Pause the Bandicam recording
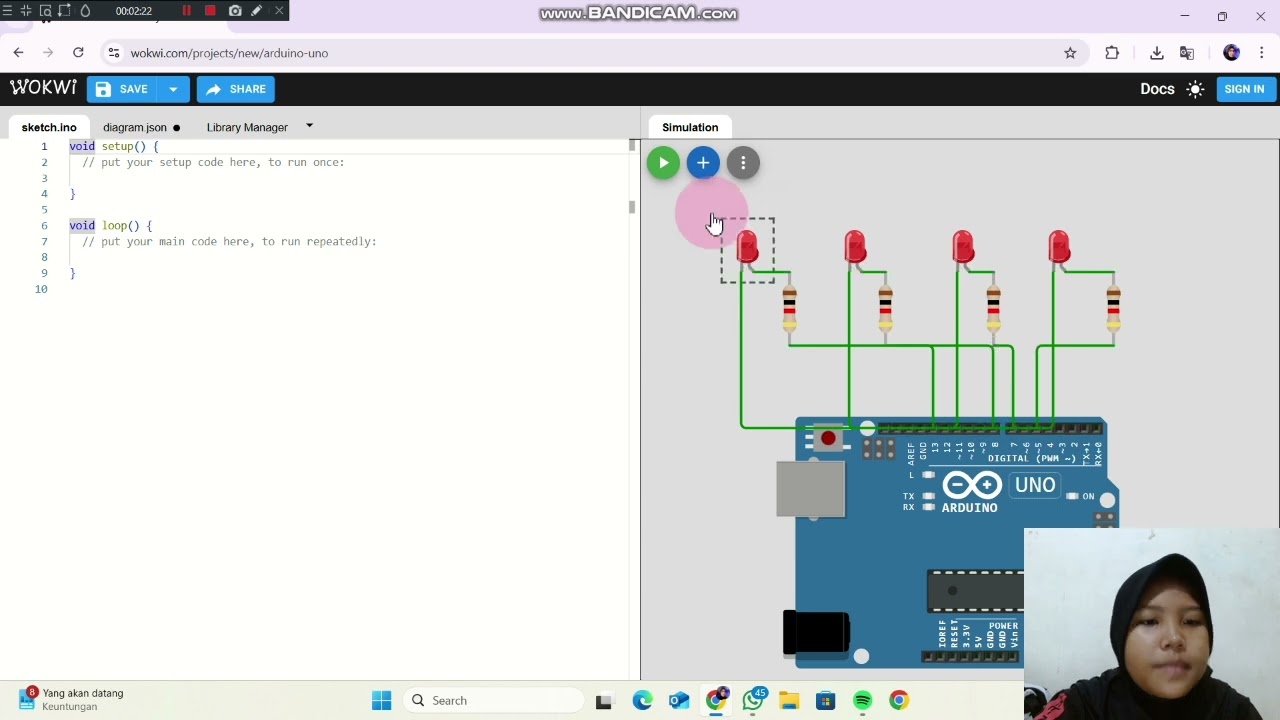Image resolution: width=1280 pixels, height=720 pixels. tap(186, 11)
